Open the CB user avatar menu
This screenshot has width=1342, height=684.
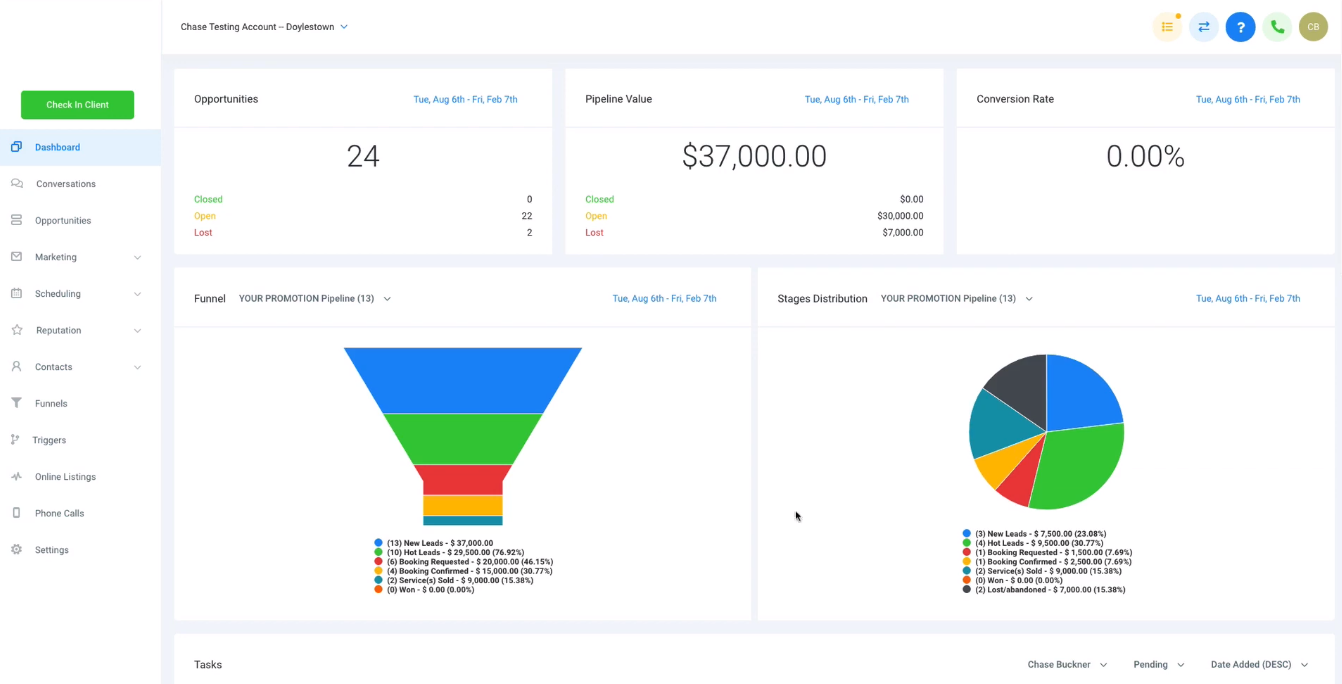pos(1313,27)
